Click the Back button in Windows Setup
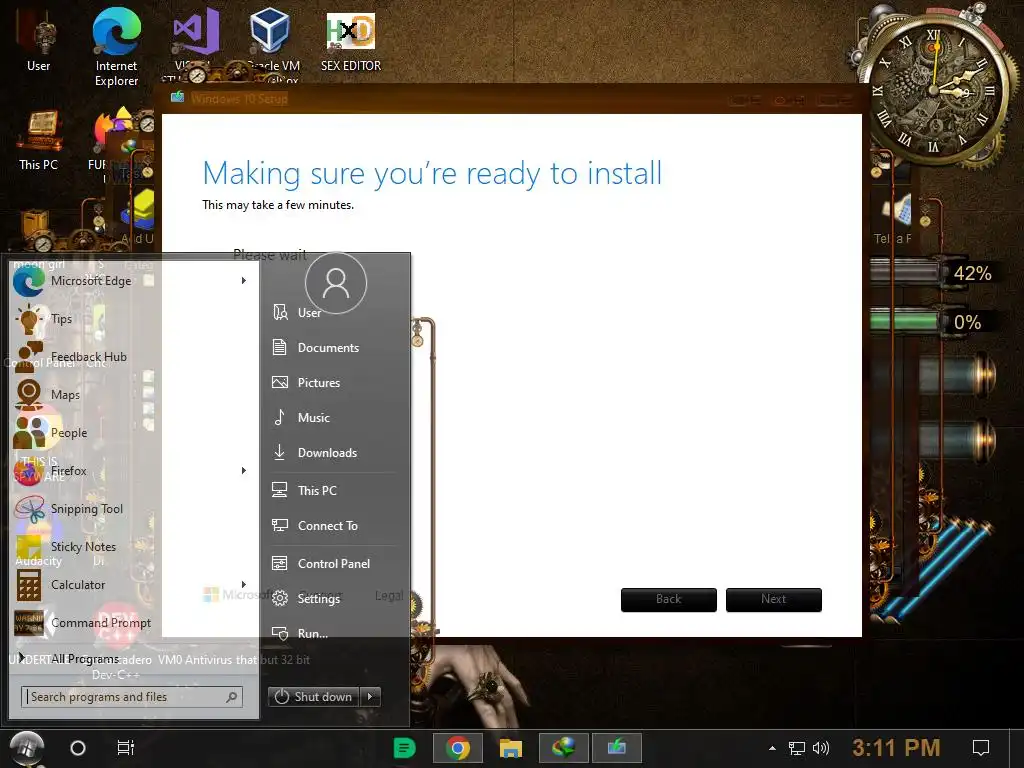Screen dimensions: 1024x768 669,600
